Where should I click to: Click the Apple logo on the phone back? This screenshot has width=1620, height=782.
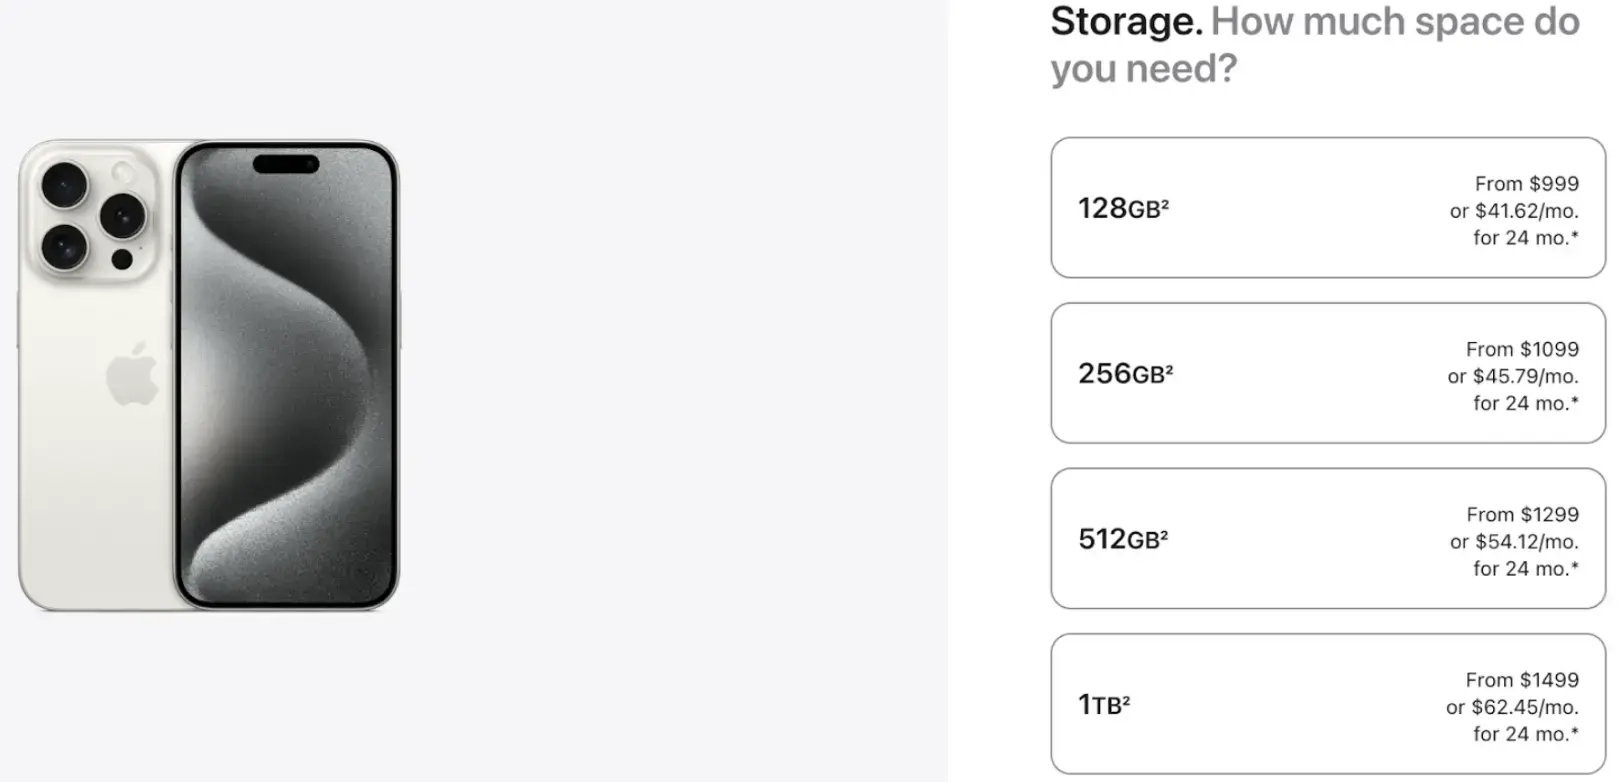pos(131,377)
